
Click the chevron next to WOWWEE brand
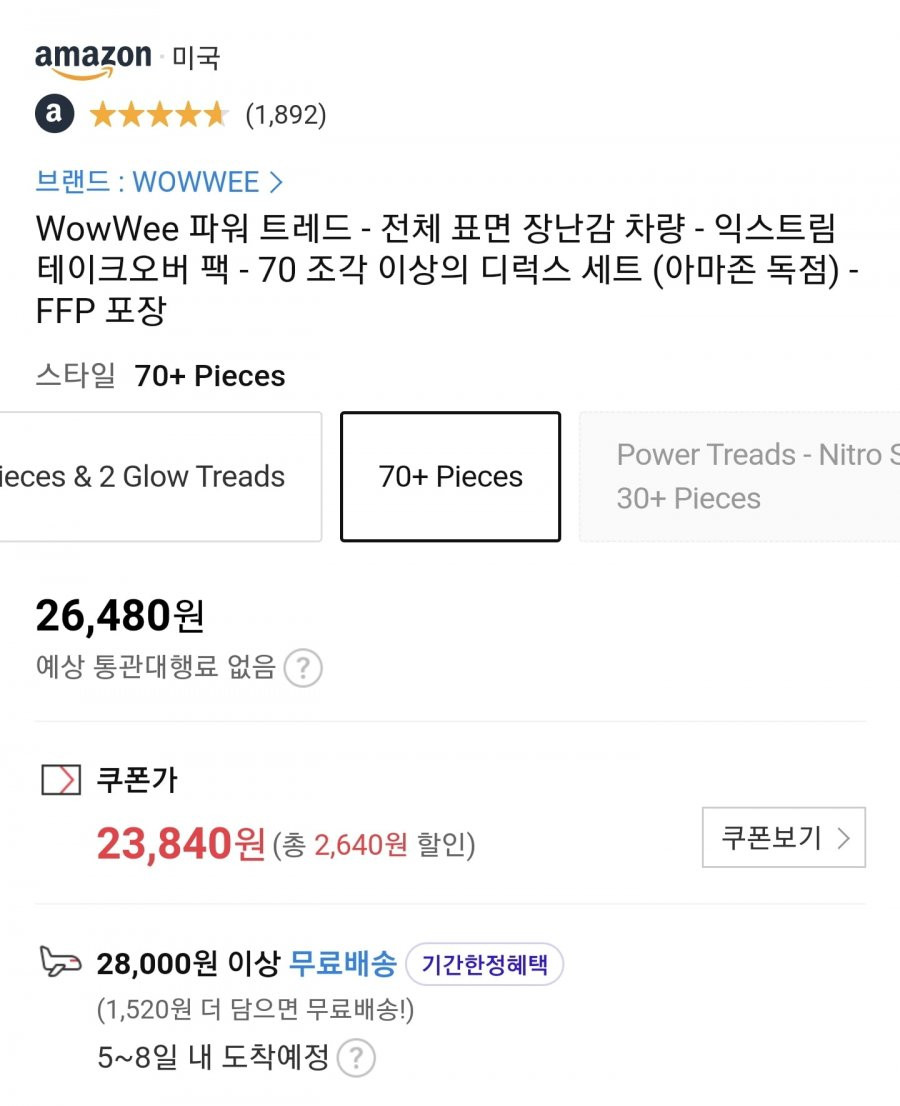276,183
